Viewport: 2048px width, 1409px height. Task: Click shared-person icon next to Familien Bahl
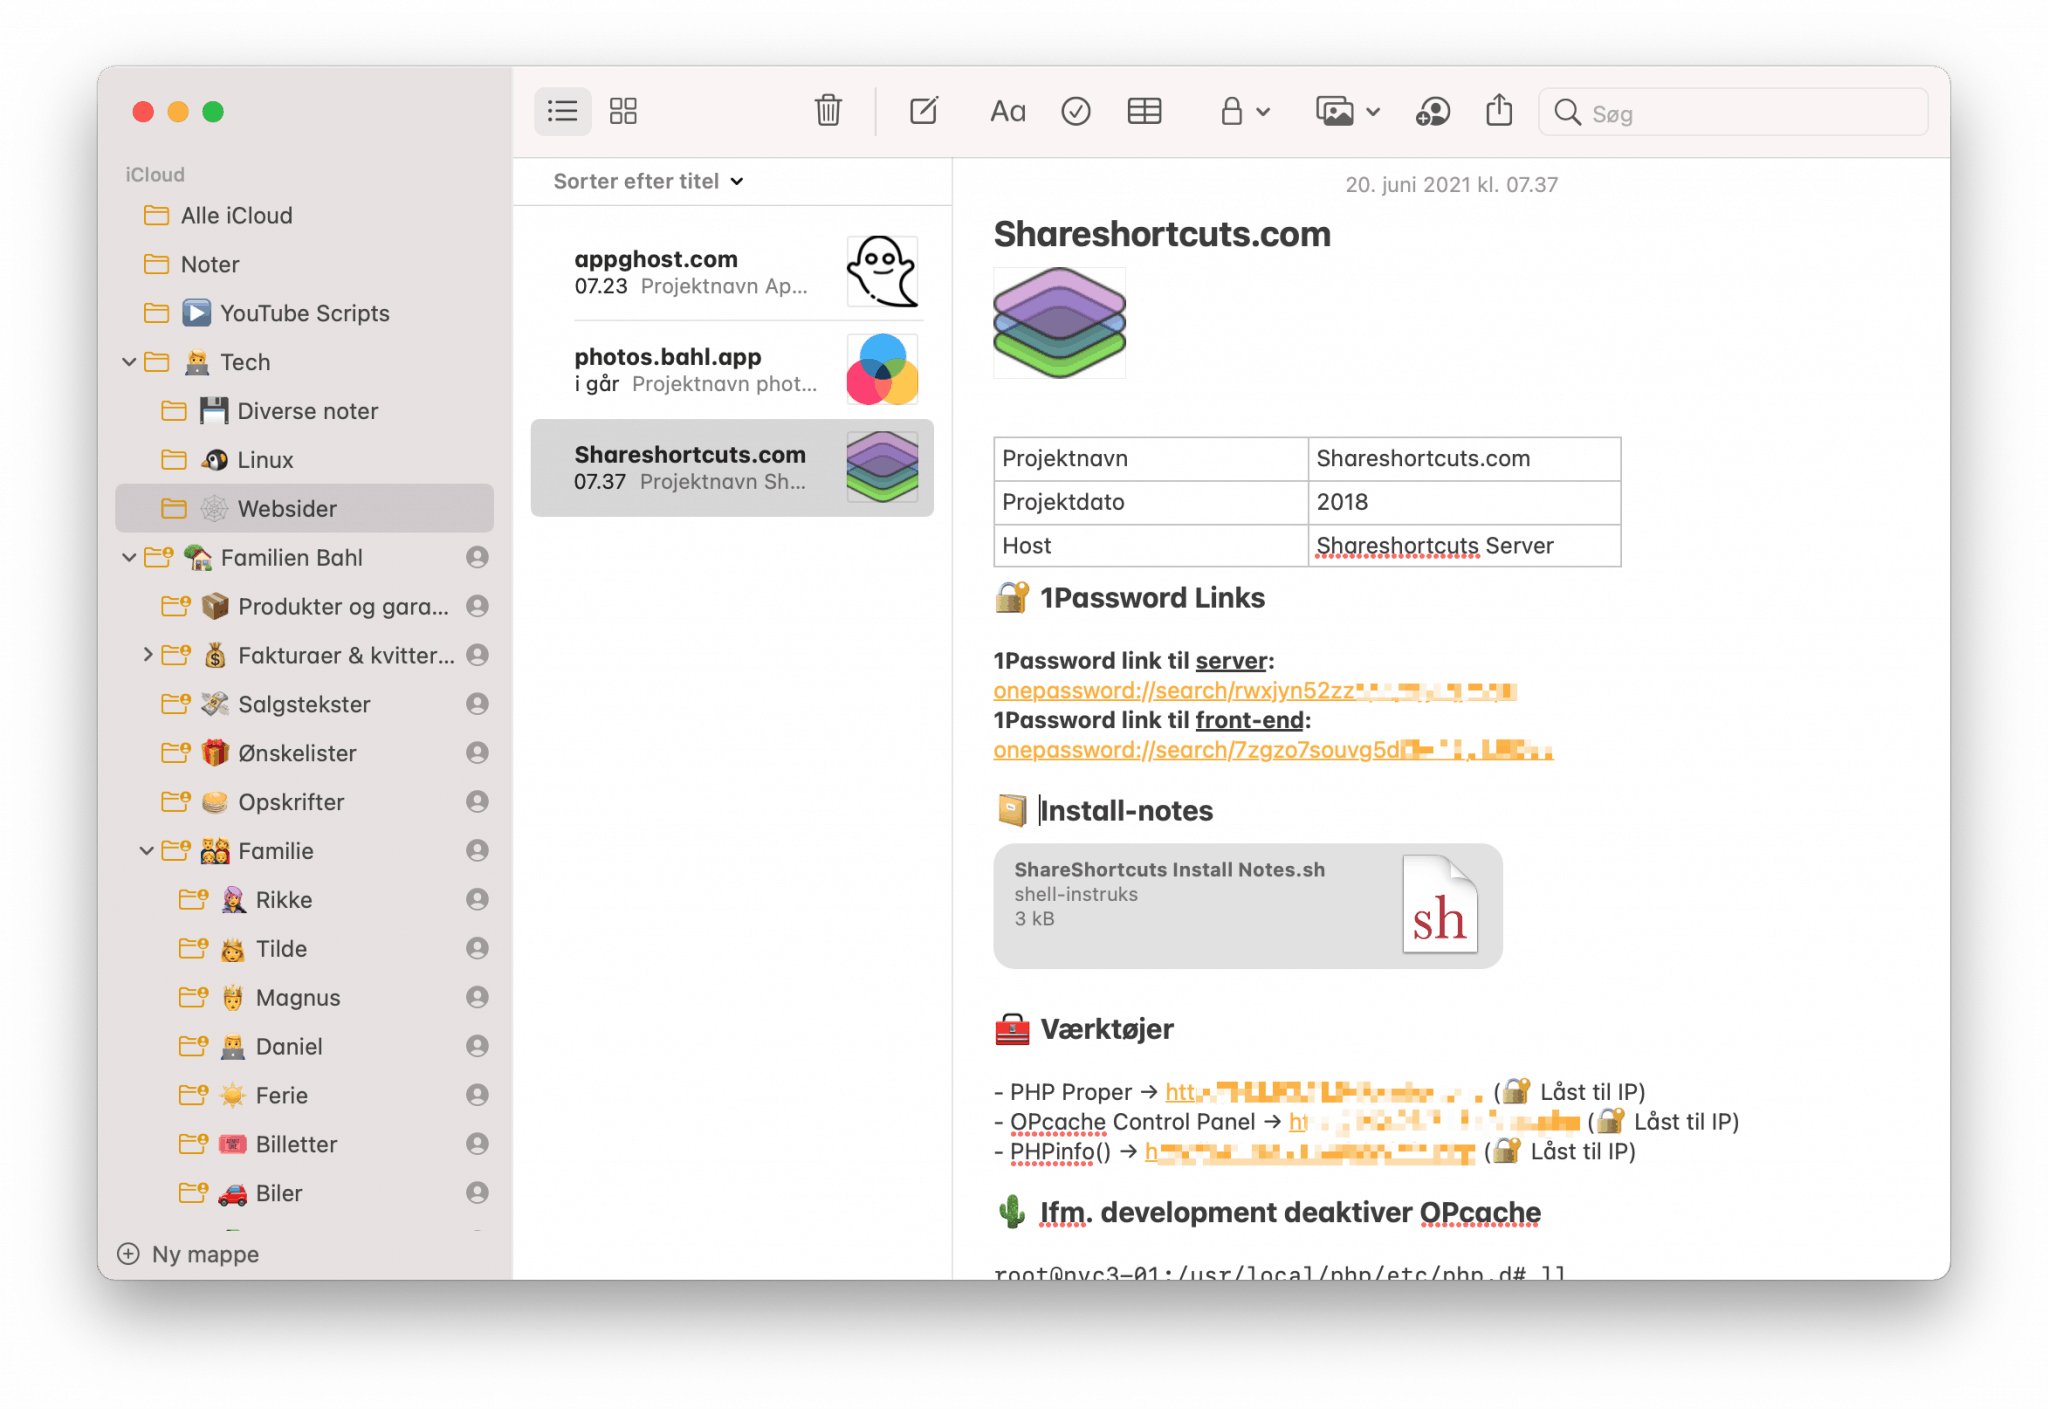[478, 558]
